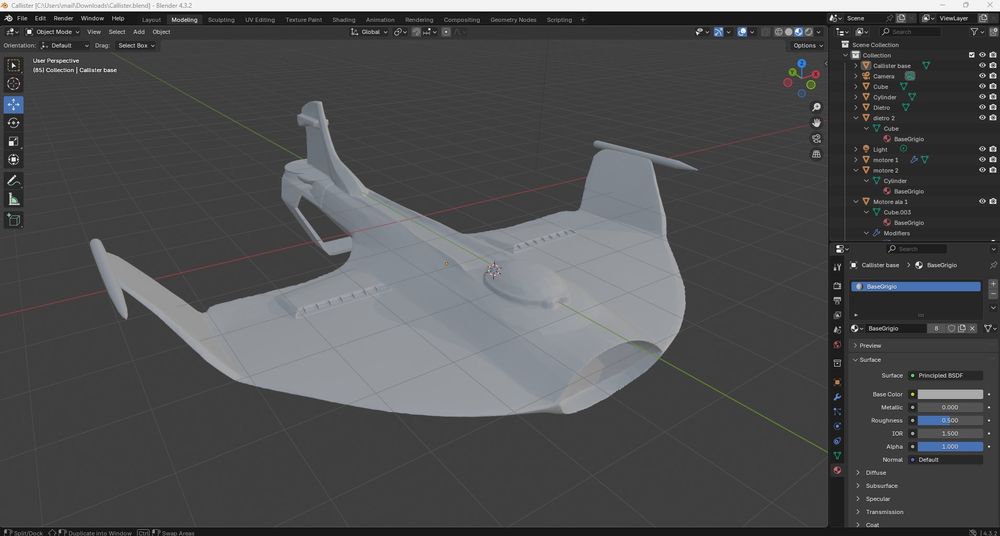Open the View Layer properties tab
This screenshot has width=1000, height=536.
(x=837, y=315)
